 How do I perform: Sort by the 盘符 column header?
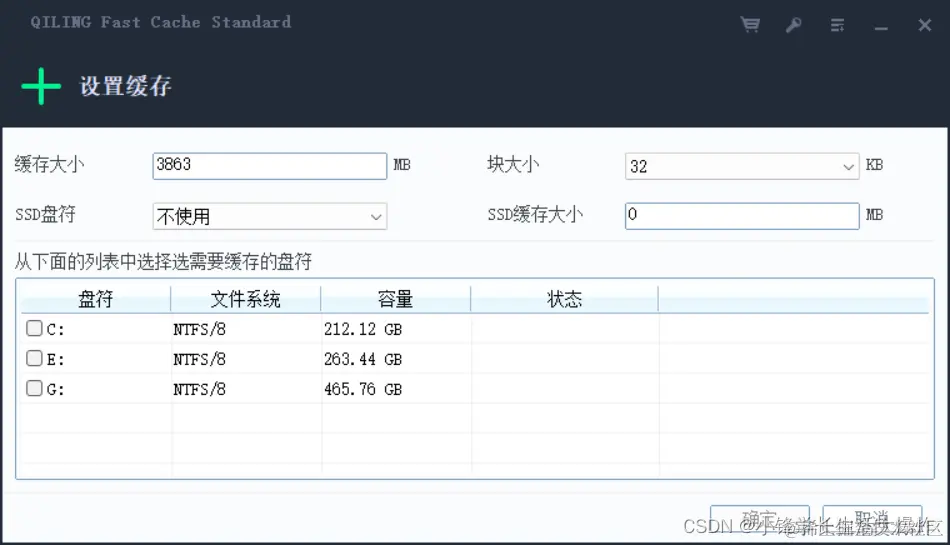click(96, 299)
